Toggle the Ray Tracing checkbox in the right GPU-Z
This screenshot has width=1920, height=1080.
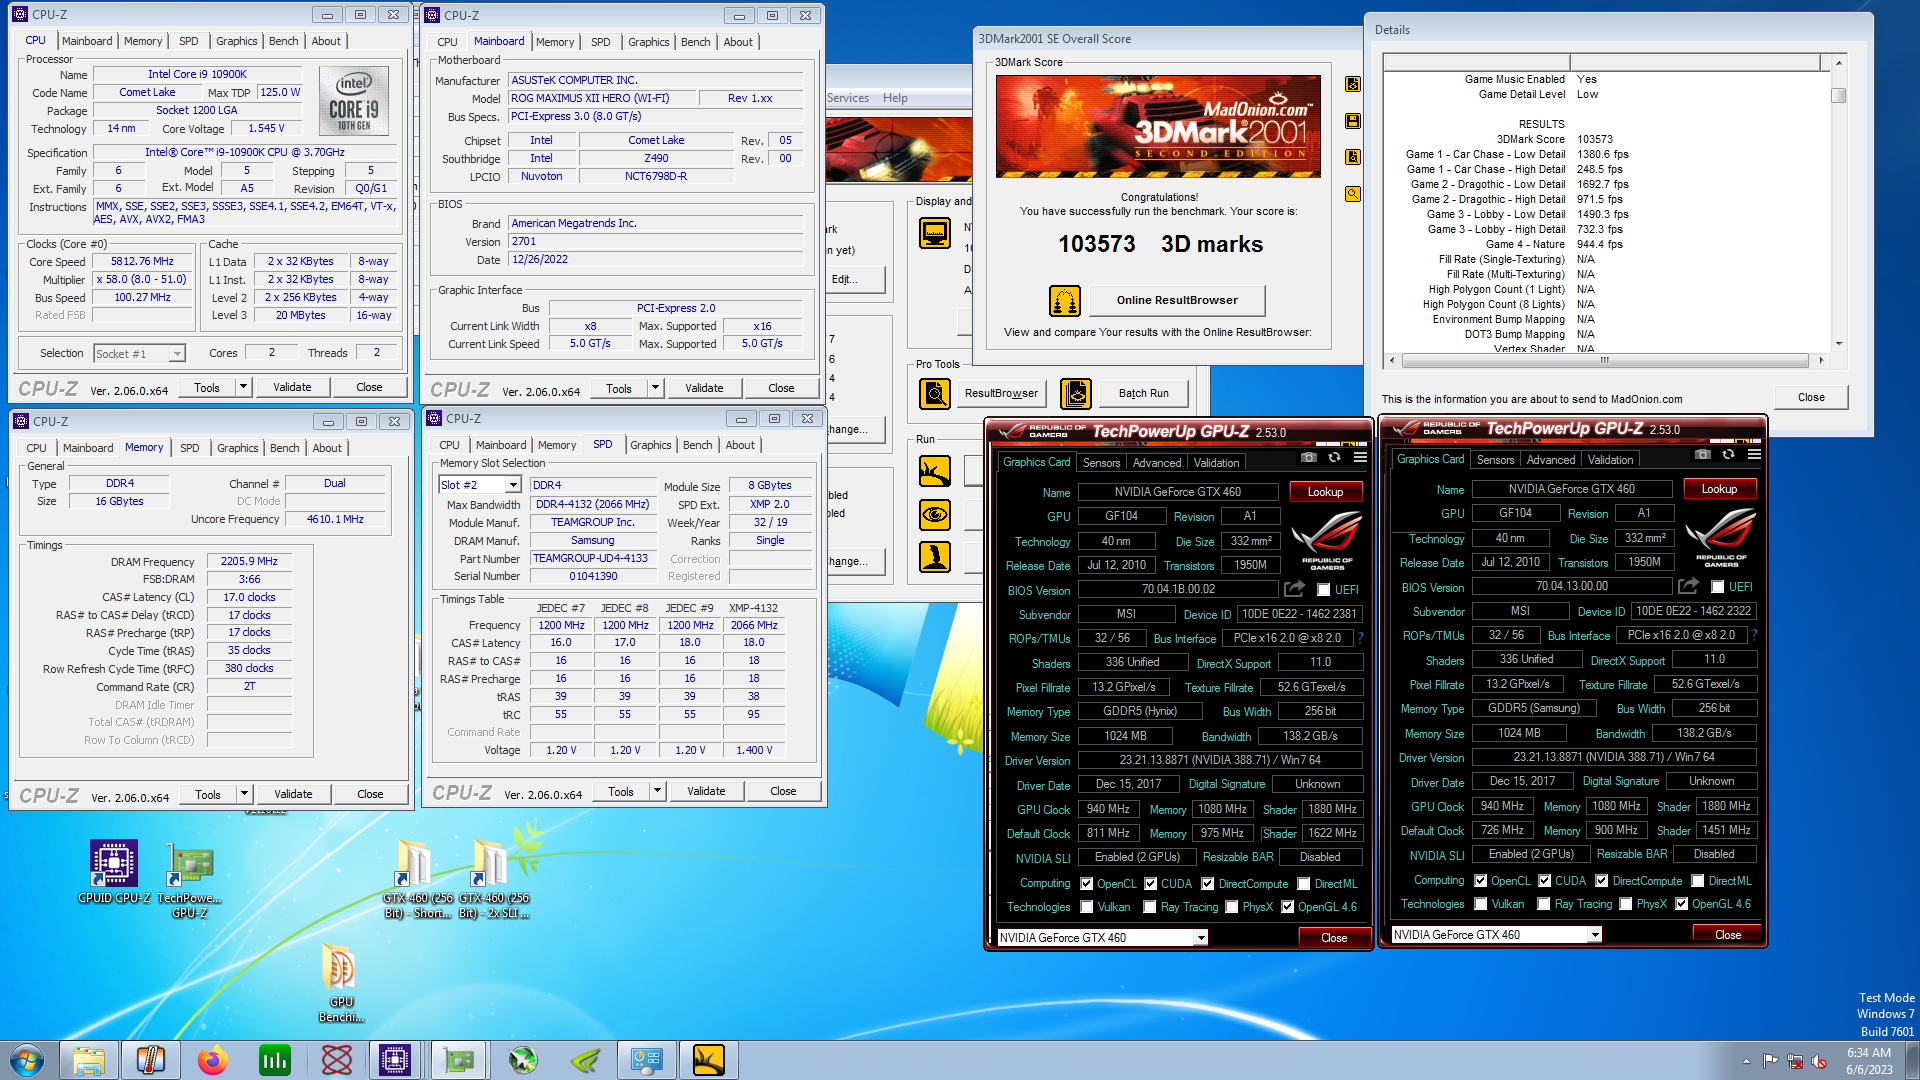(x=1544, y=904)
